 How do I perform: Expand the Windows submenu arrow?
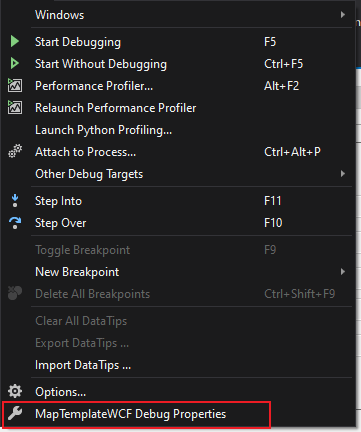click(x=342, y=15)
